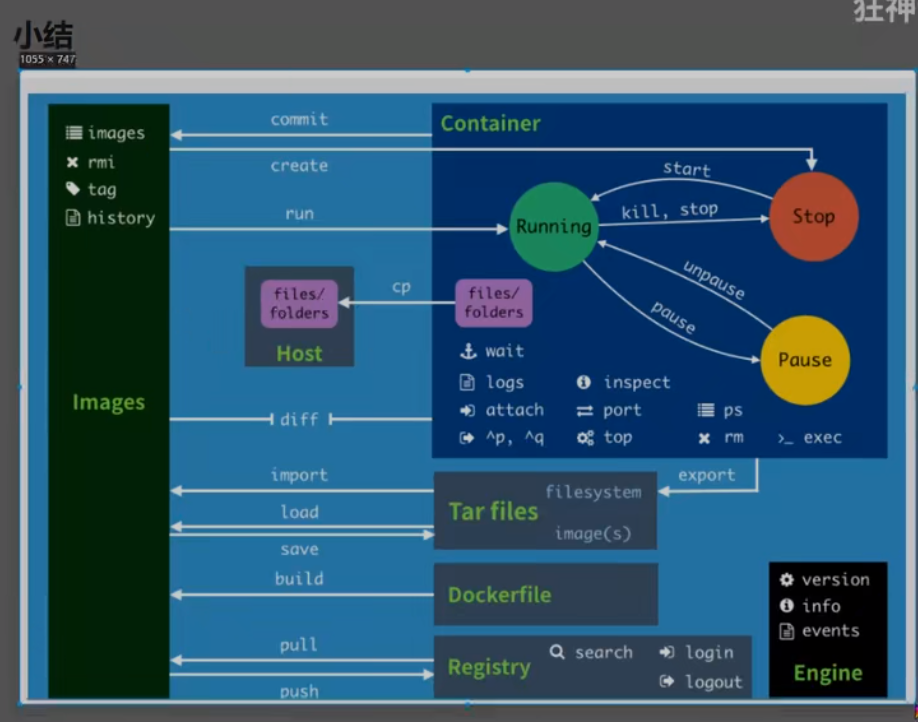The image size is (918, 722).
Task: Click the green 'Host' label
Action: click(299, 354)
